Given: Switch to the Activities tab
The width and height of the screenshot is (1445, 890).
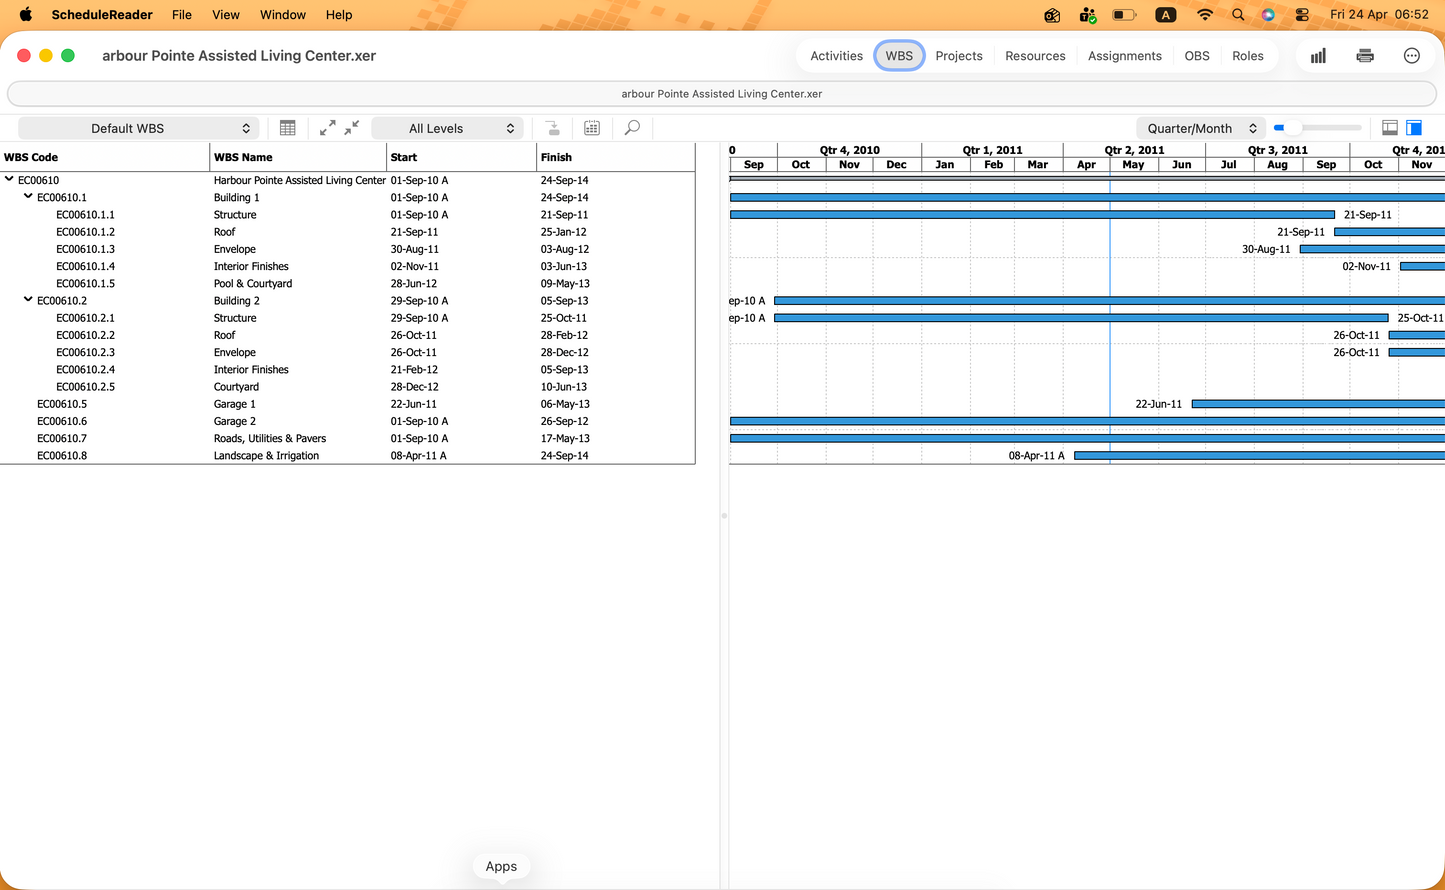Looking at the screenshot, I should coord(836,56).
